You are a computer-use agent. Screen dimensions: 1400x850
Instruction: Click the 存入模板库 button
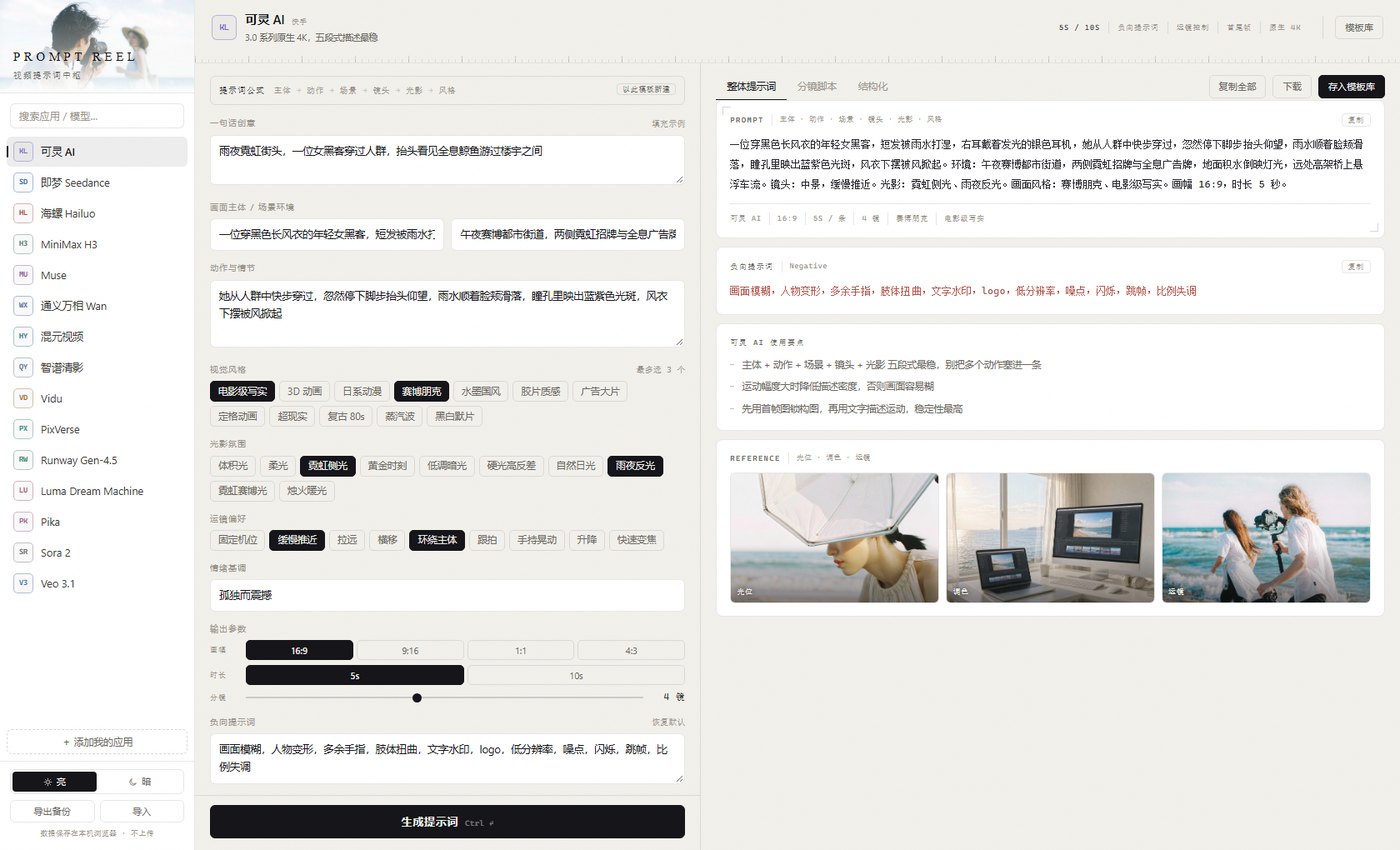(1351, 87)
